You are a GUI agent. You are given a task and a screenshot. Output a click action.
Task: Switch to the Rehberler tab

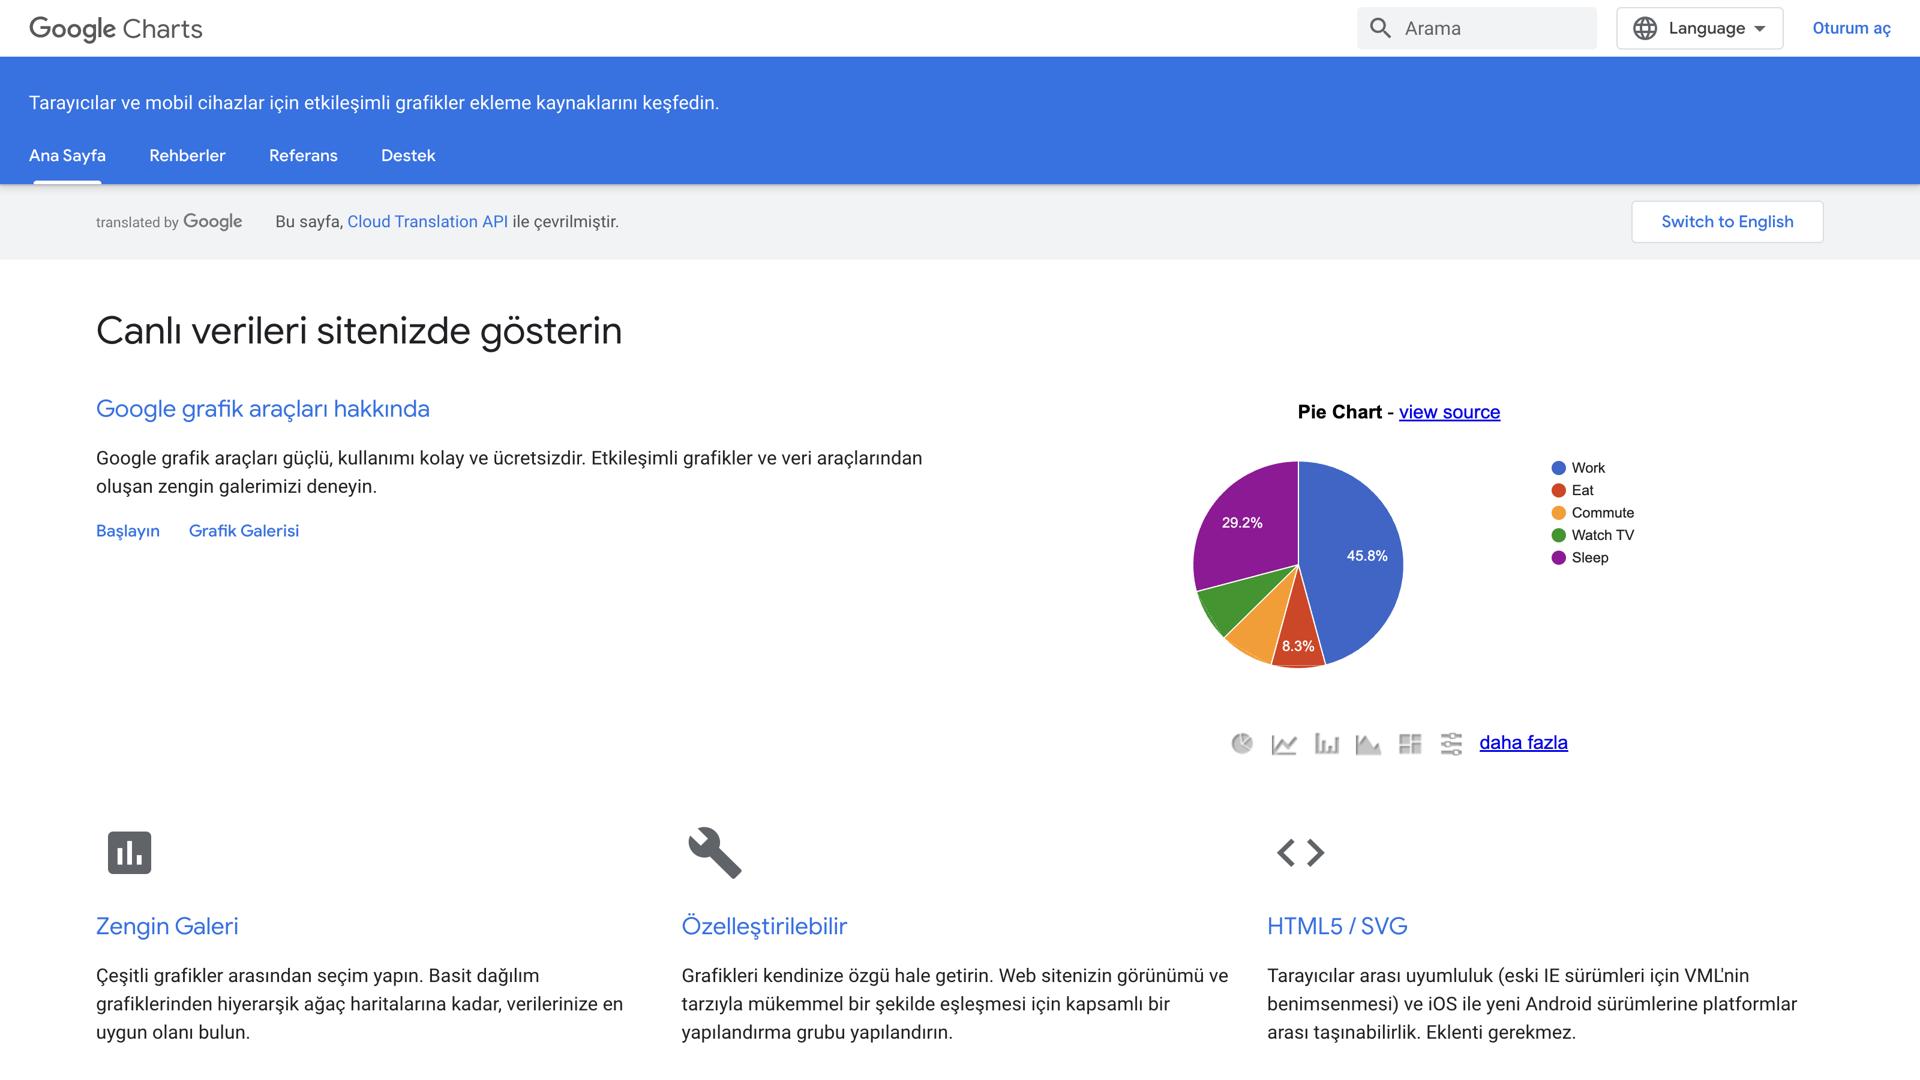pos(187,155)
